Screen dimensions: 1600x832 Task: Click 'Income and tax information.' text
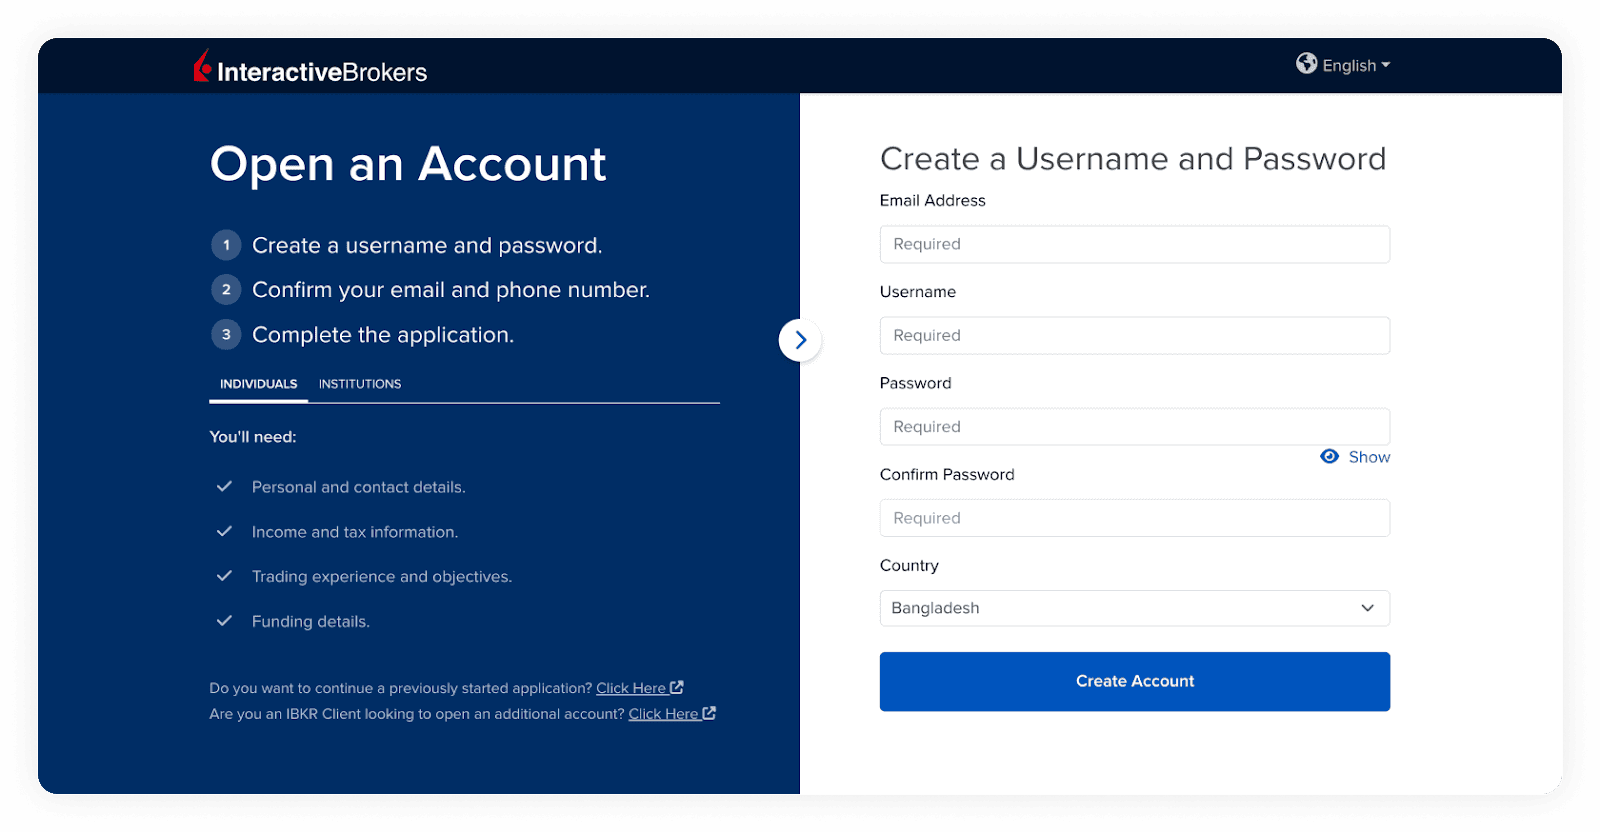(x=355, y=532)
